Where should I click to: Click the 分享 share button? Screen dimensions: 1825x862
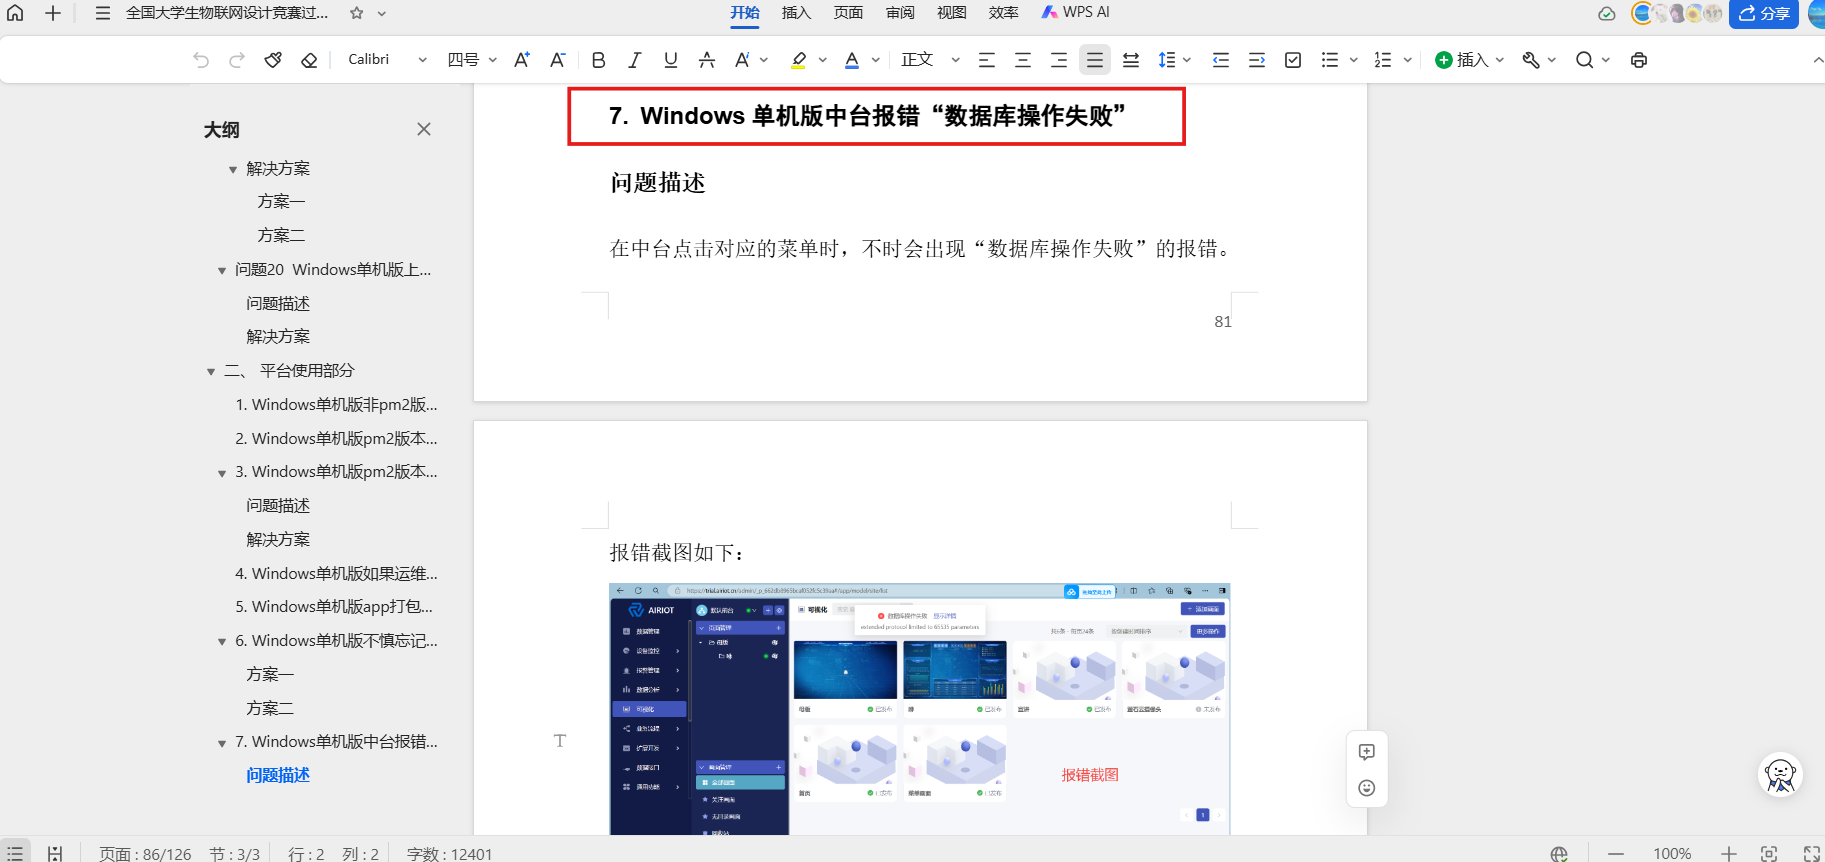[1764, 14]
